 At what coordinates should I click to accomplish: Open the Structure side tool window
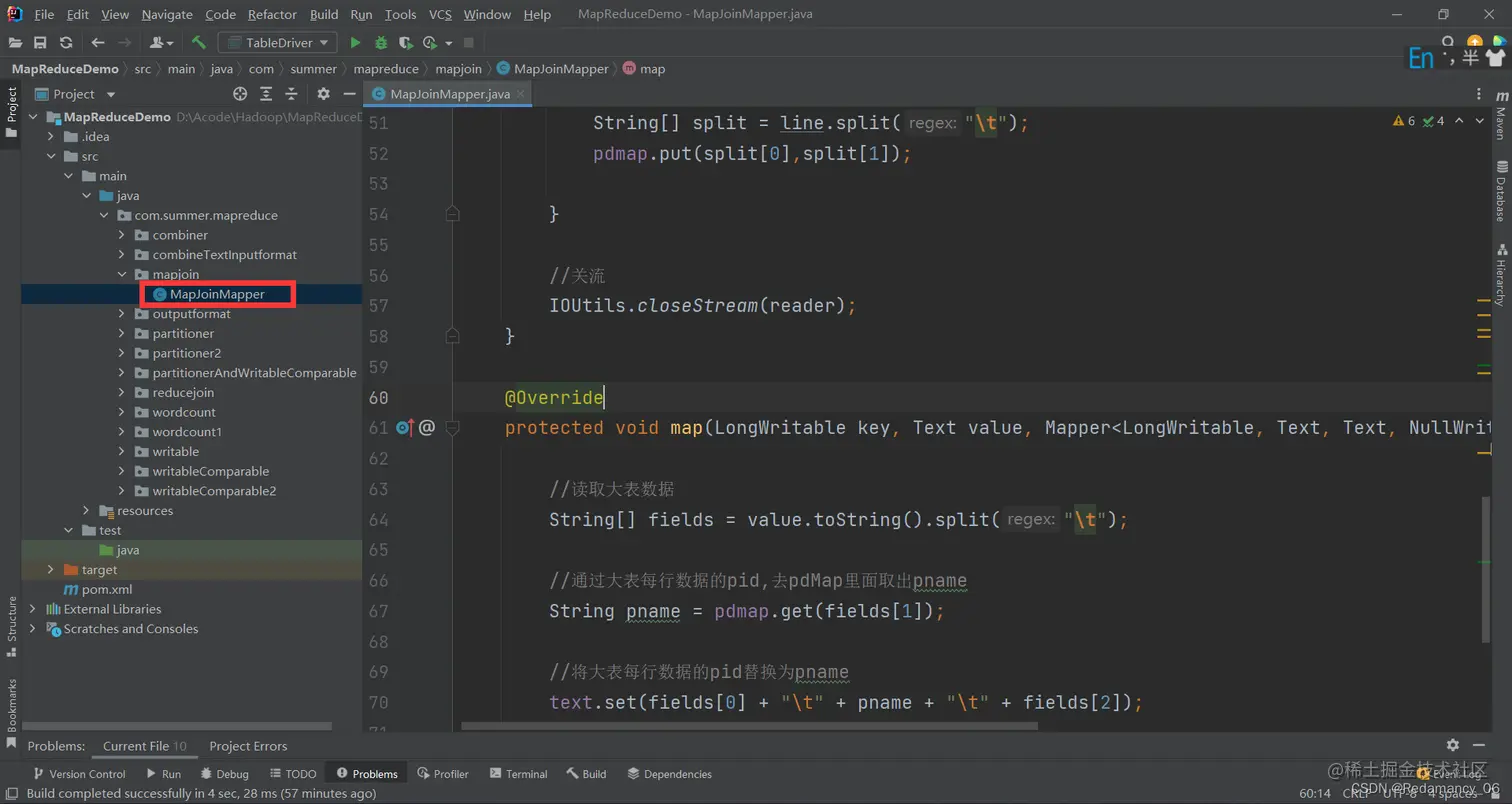click(x=11, y=626)
